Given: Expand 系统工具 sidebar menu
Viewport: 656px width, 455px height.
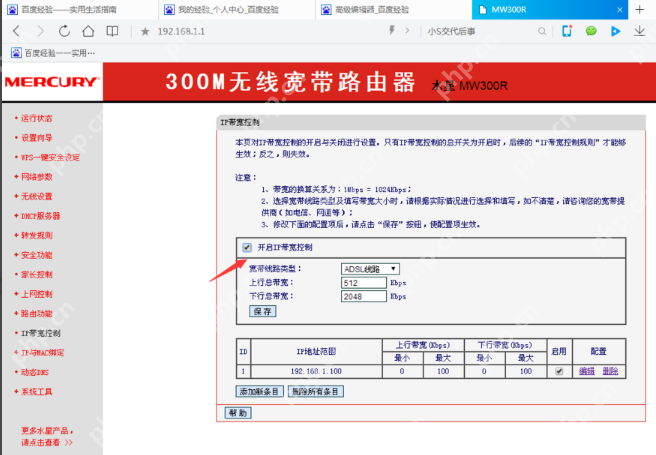Looking at the screenshot, I should (x=37, y=391).
